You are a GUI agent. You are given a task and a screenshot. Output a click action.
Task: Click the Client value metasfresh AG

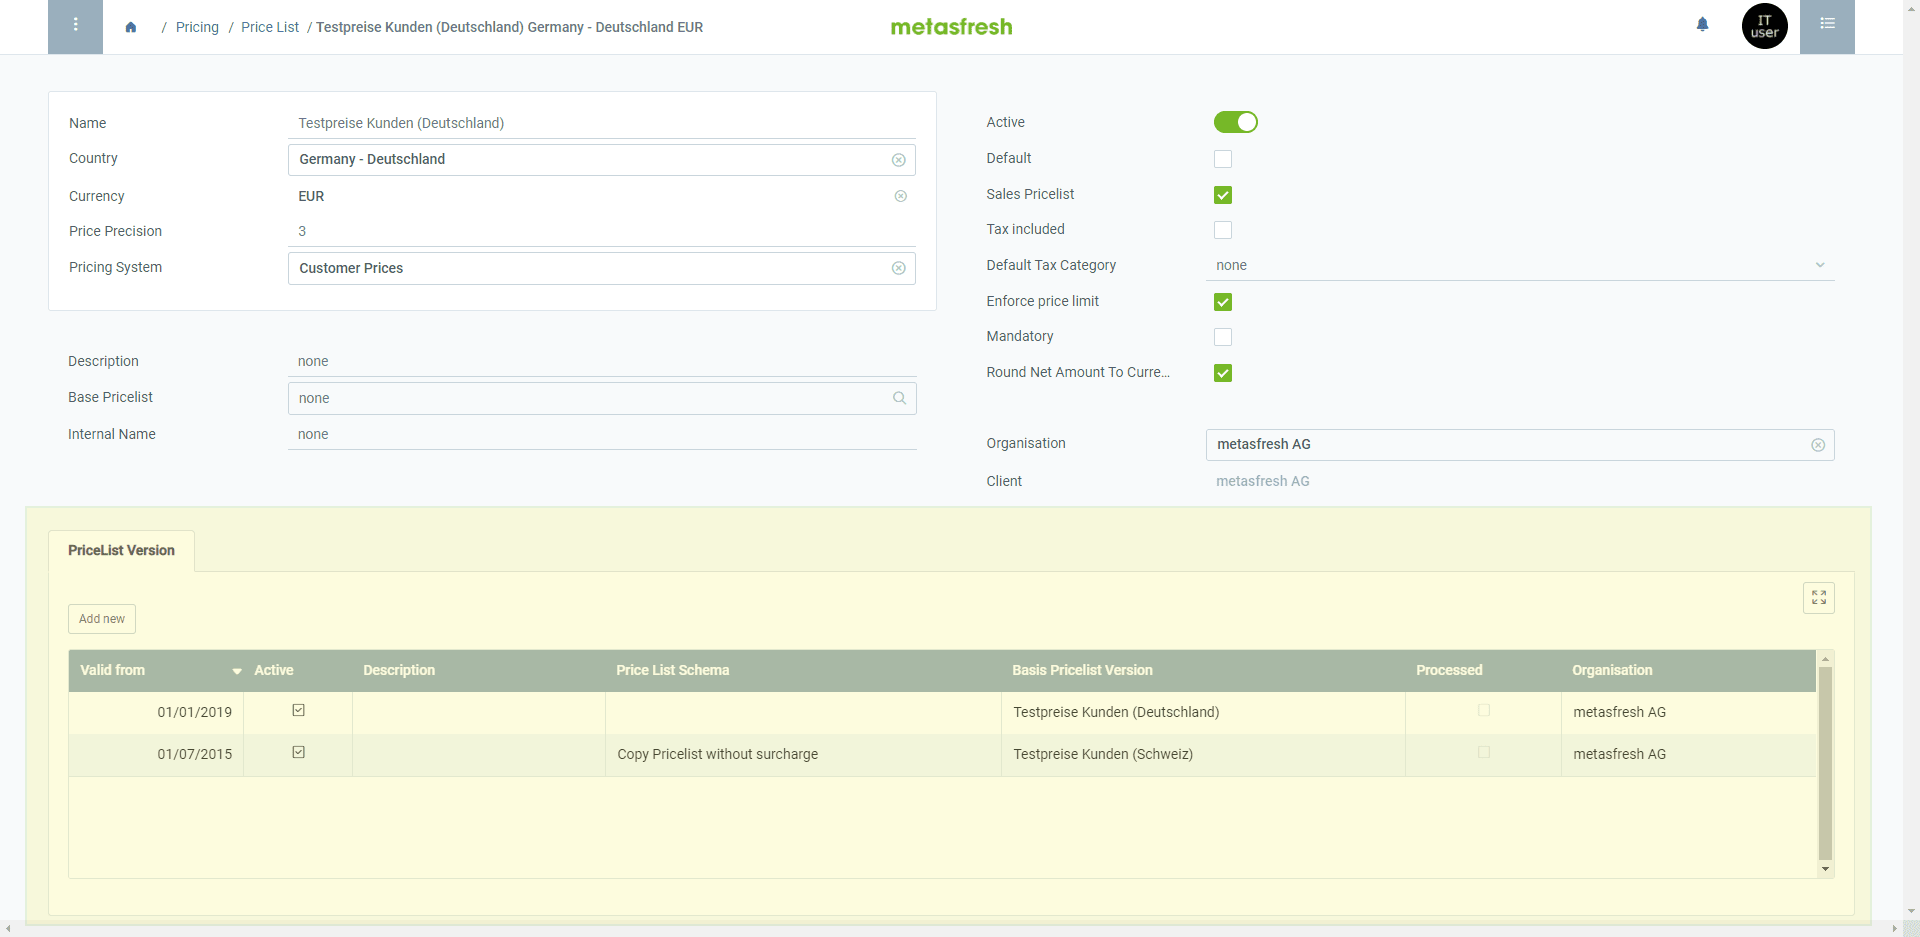(1262, 481)
